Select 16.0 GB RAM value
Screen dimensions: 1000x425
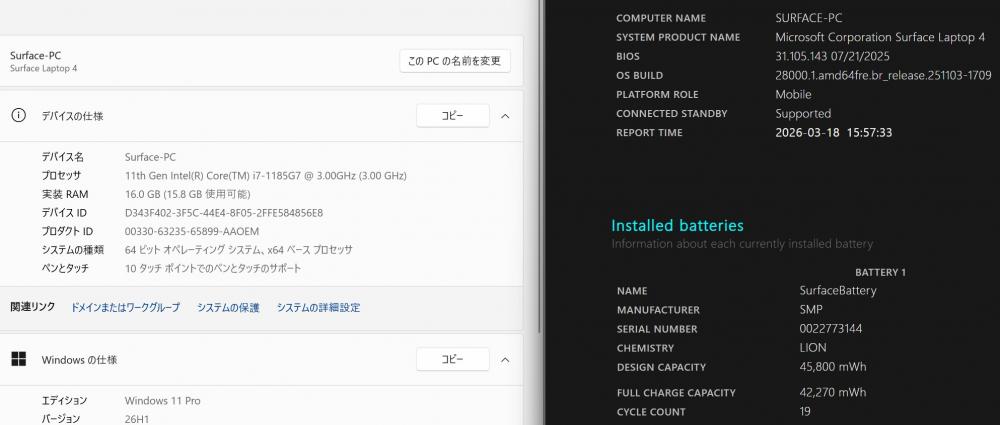pyautogui.click(x=188, y=194)
